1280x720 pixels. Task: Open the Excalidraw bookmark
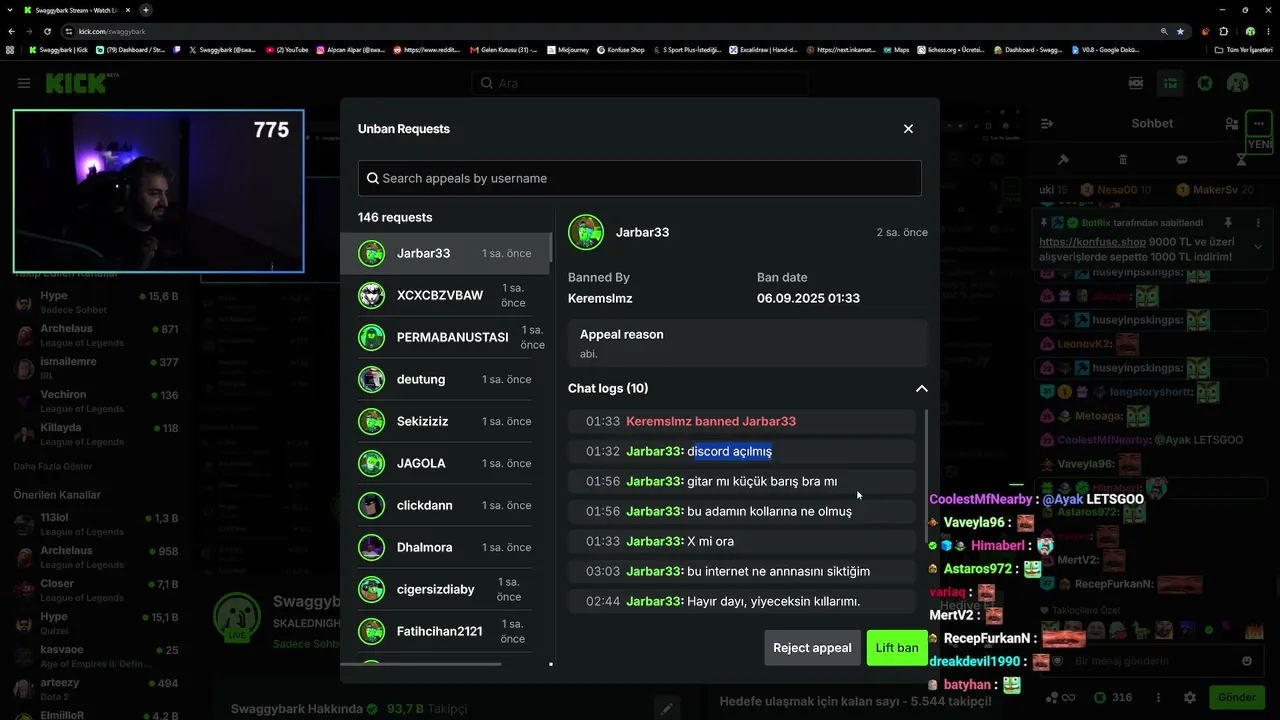763,49
